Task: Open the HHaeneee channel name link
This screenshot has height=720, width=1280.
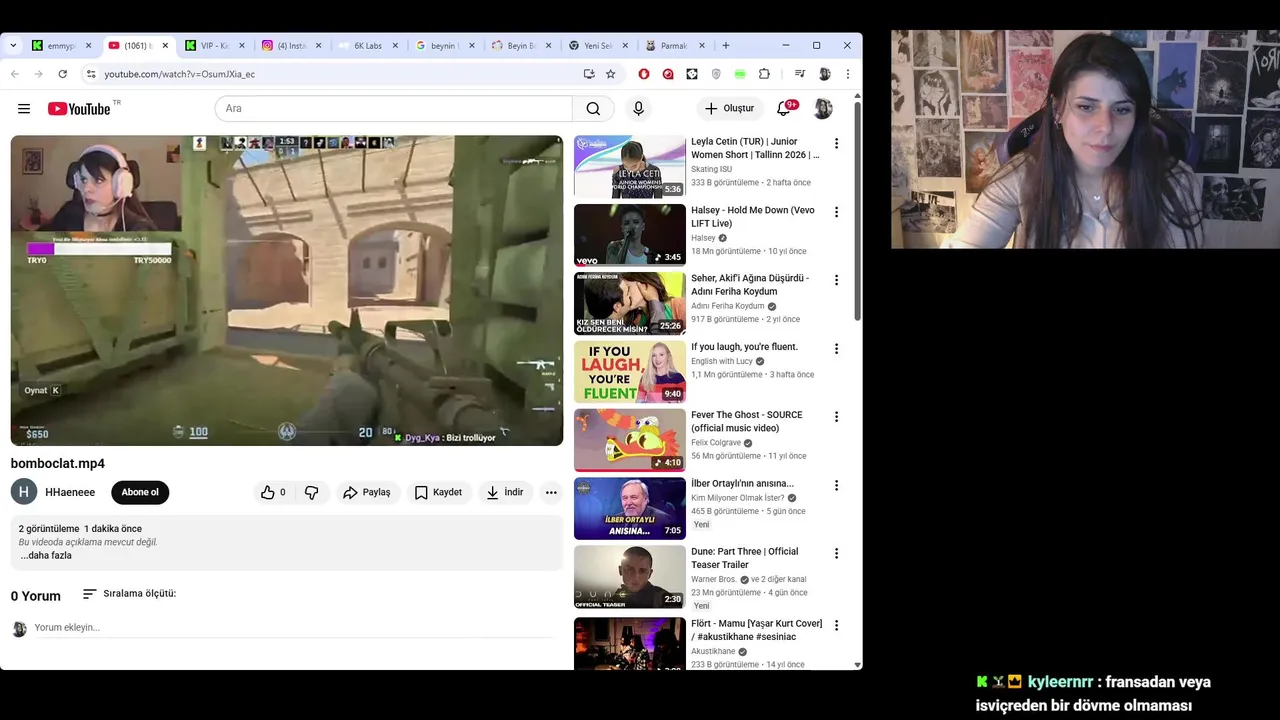Action: click(x=70, y=492)
